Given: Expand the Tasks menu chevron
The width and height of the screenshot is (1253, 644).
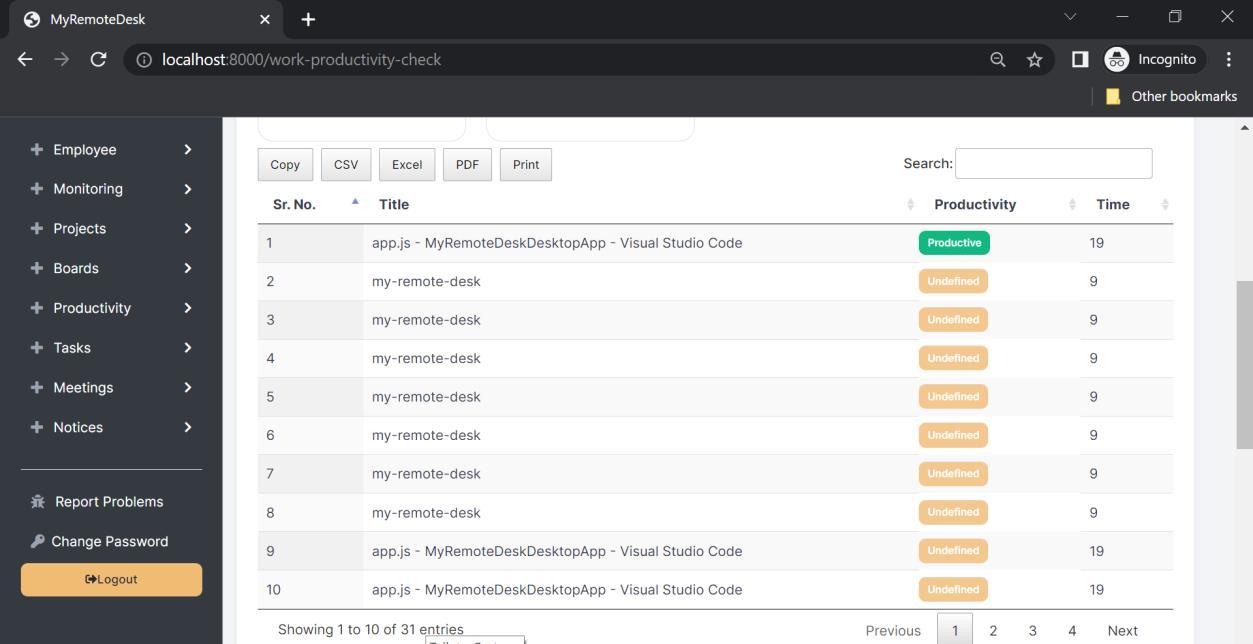Looking at the screenshot, I should point(187,348).
